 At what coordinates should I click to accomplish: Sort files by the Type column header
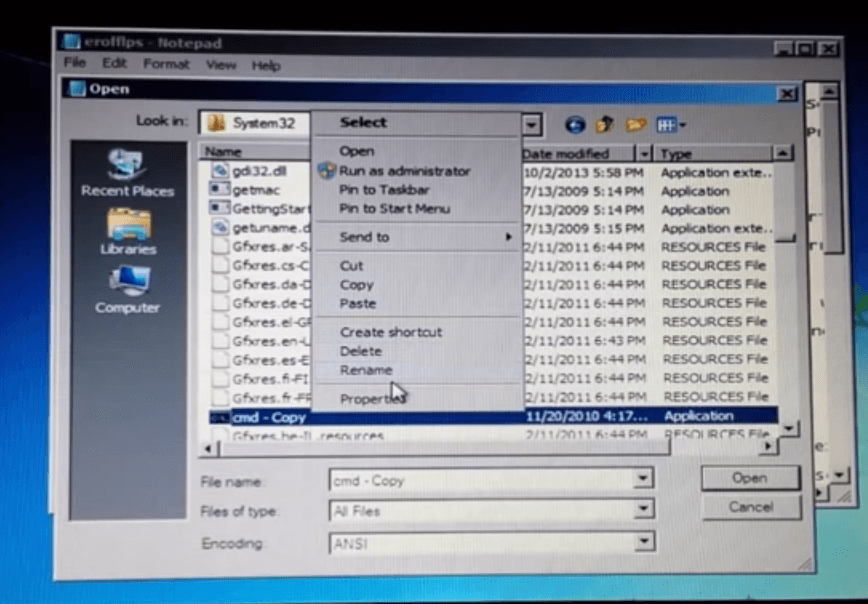[713, 153]
